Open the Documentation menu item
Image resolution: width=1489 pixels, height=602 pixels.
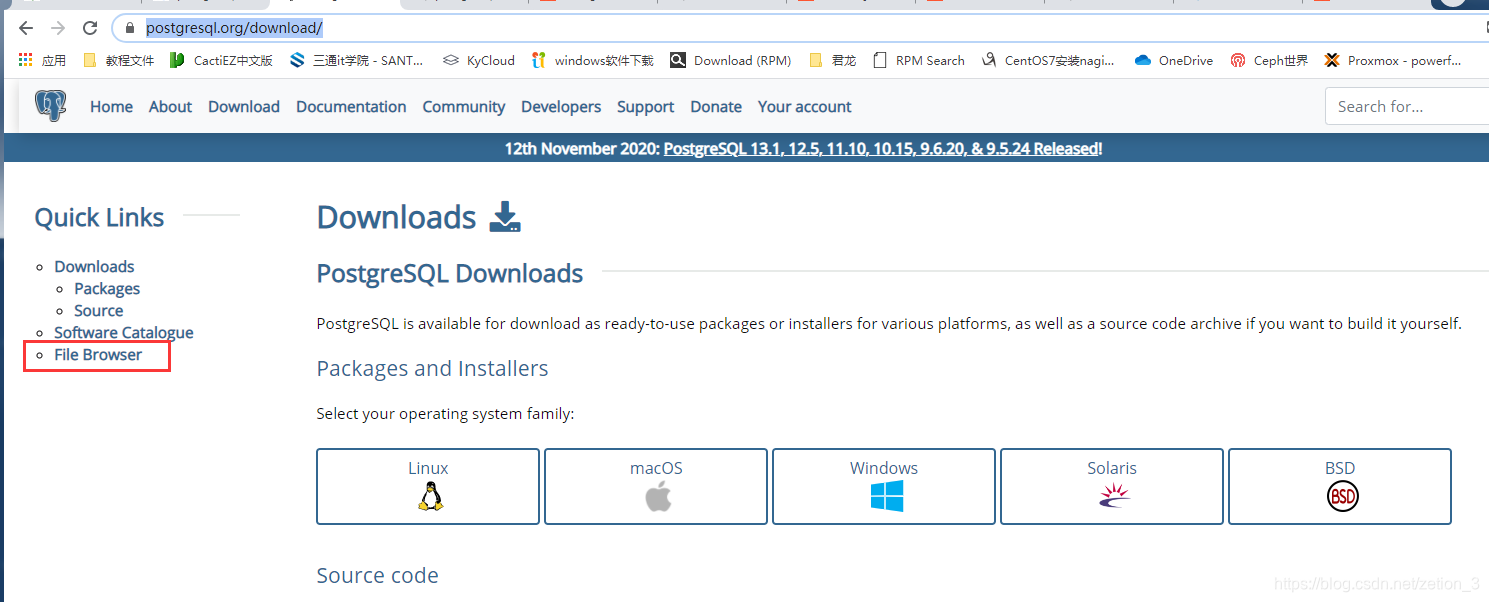pyautogui.click(x=351, y=107)
